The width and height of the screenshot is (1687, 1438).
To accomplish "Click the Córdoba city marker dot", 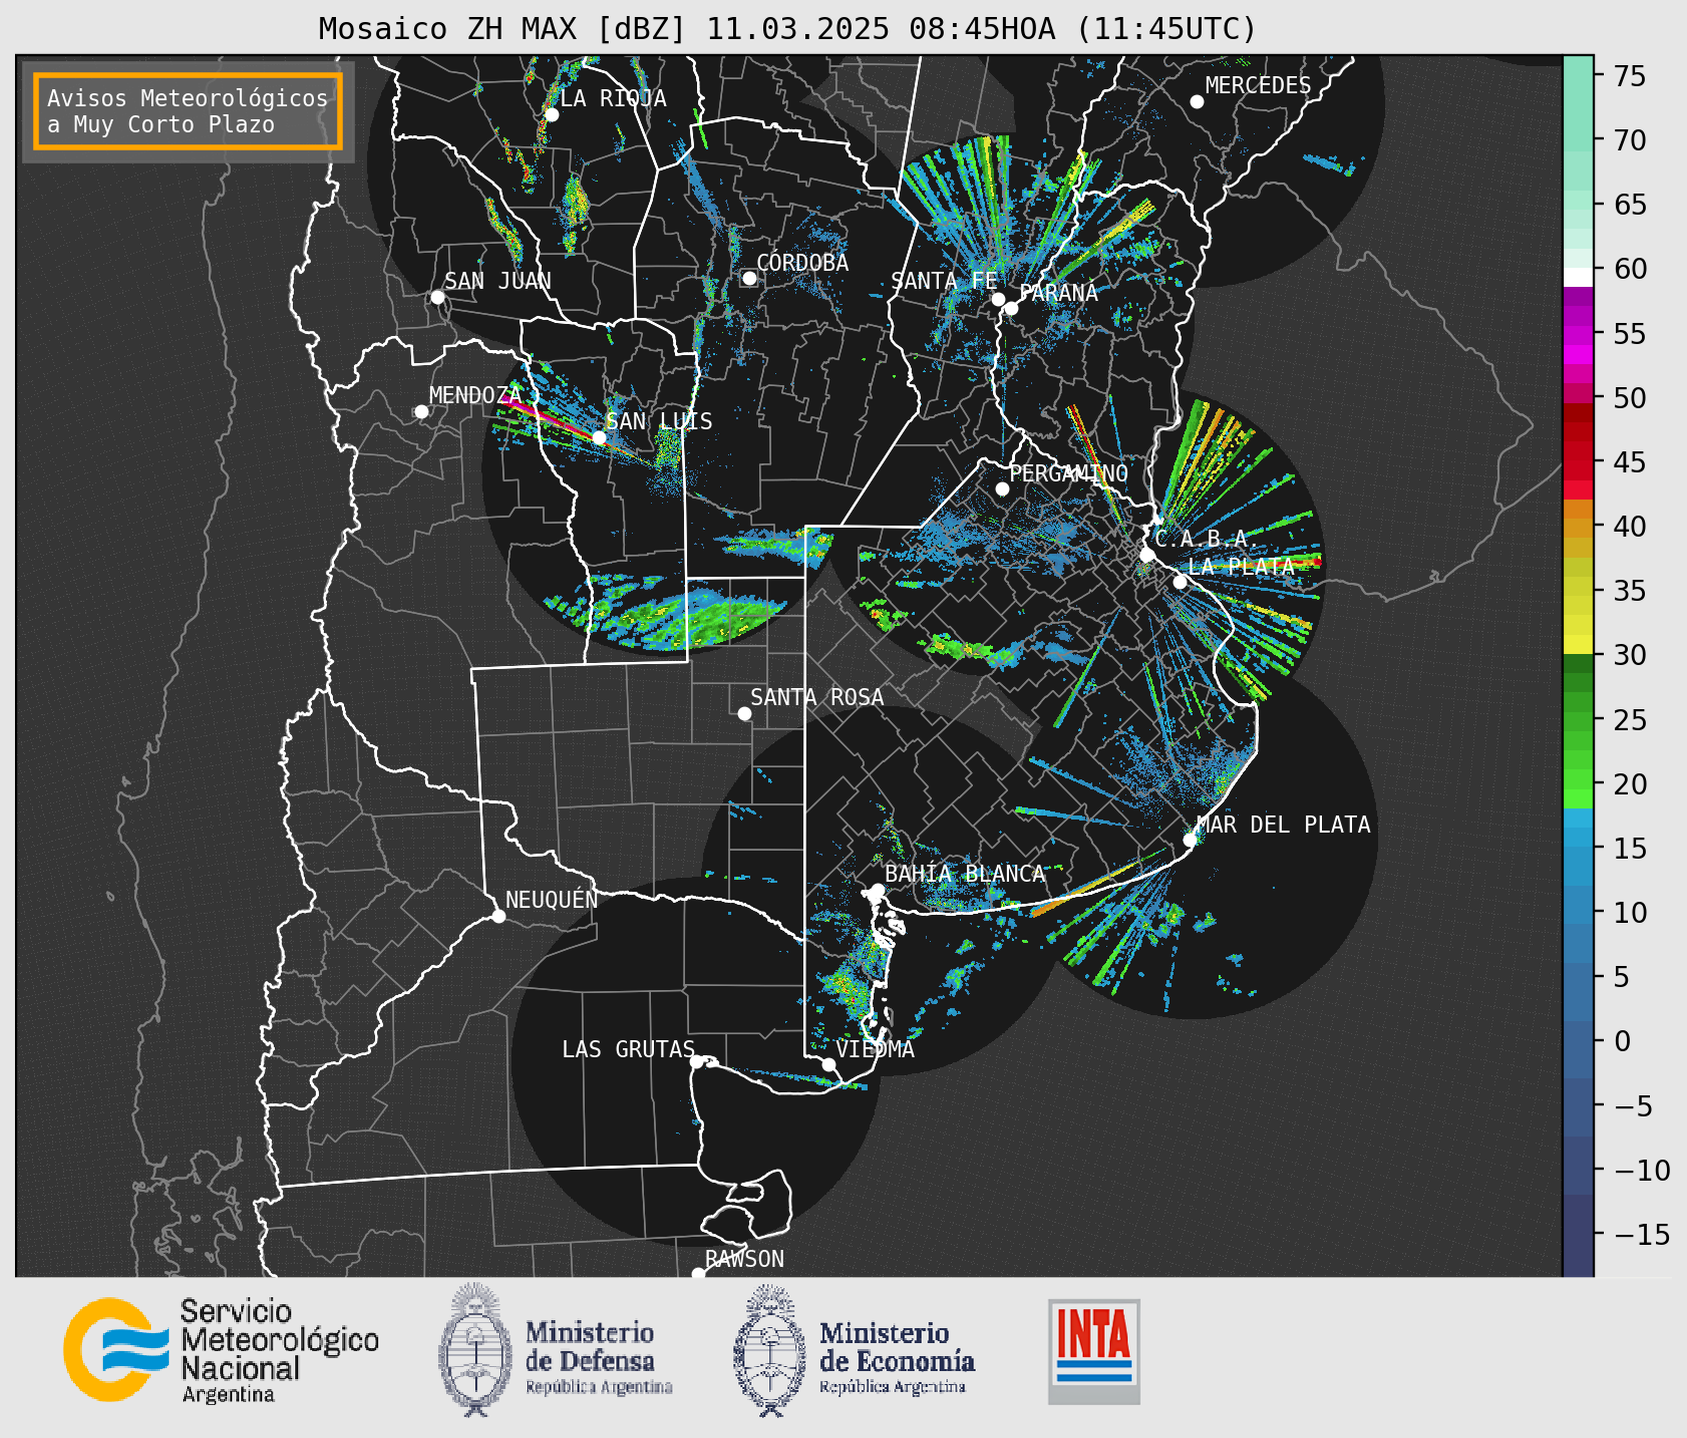I will [x=749, y=278].
